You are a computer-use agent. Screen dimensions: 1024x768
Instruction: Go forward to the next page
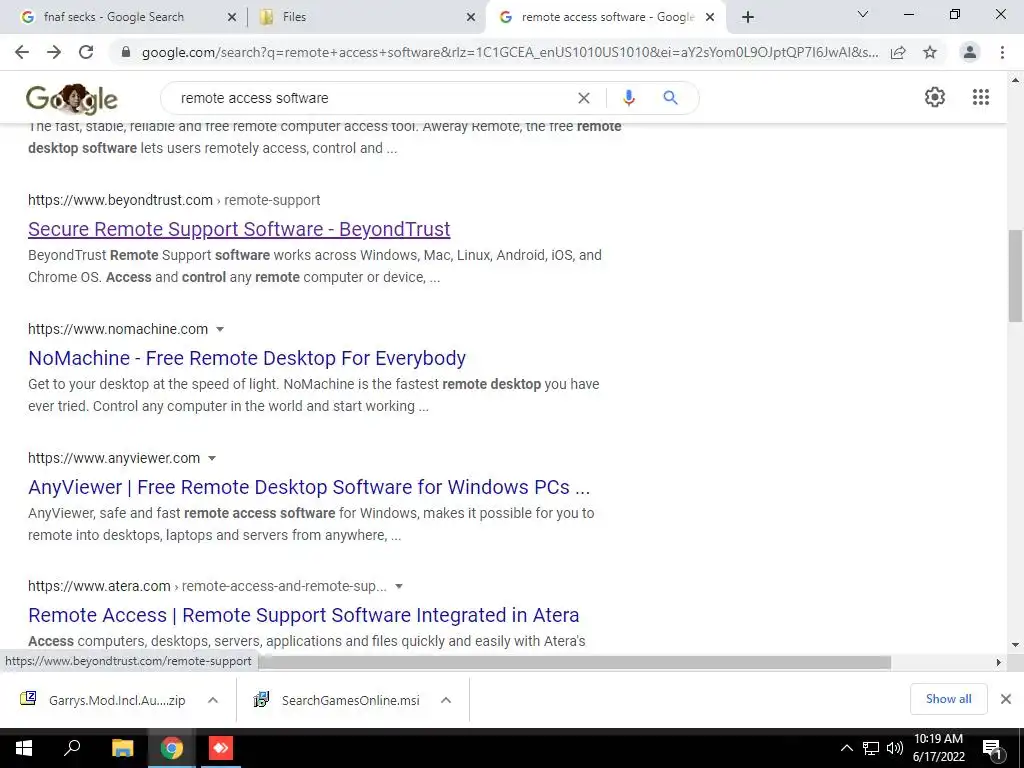54,52
